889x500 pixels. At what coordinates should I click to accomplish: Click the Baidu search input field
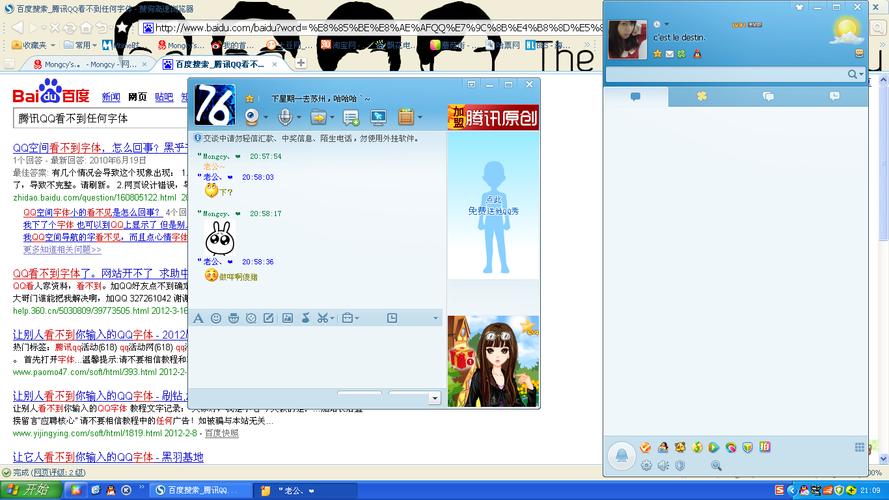100,118
